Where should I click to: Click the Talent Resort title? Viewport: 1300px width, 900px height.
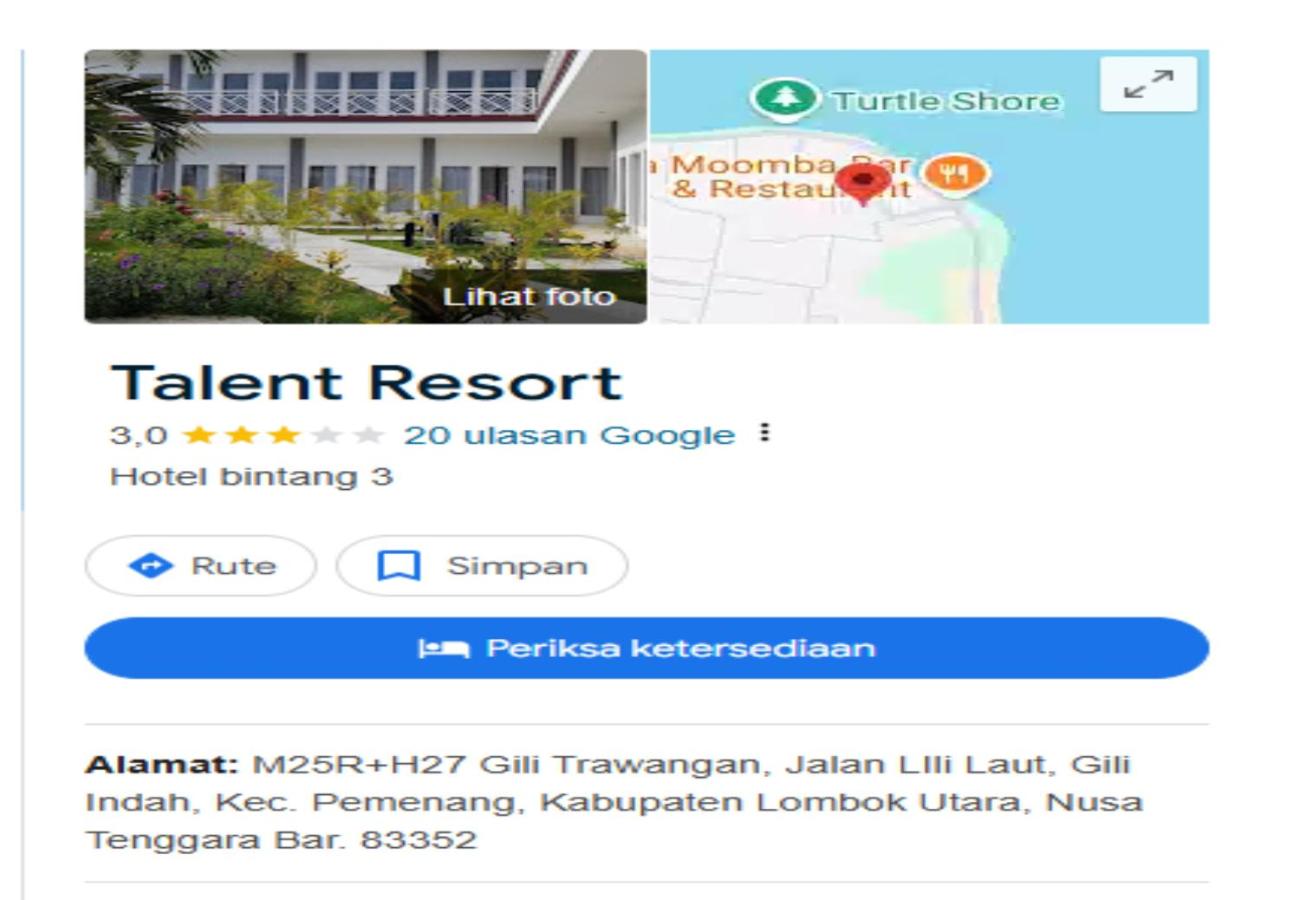pos(366,382)
